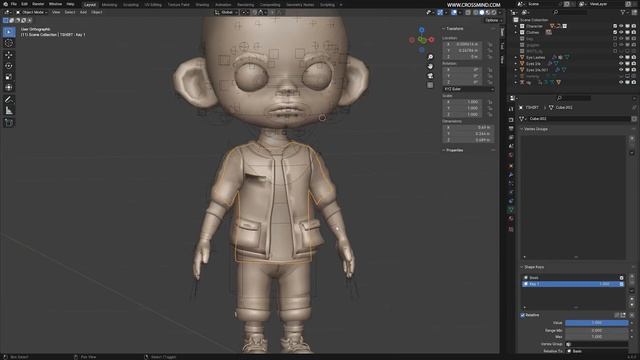Screen dimensions: 640x360
Task: Click the Blender logo menu icon
Action: (5, 4)
